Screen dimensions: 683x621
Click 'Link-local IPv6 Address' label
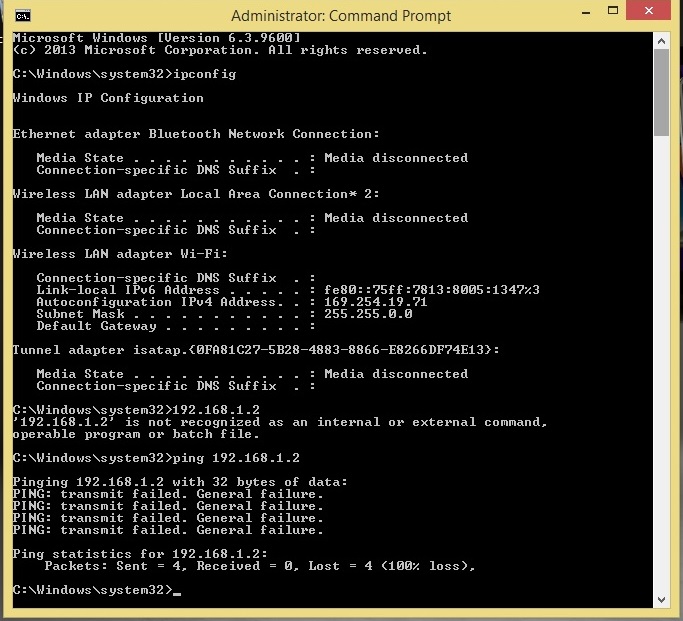pyautogui.click(x=128, y=290)
